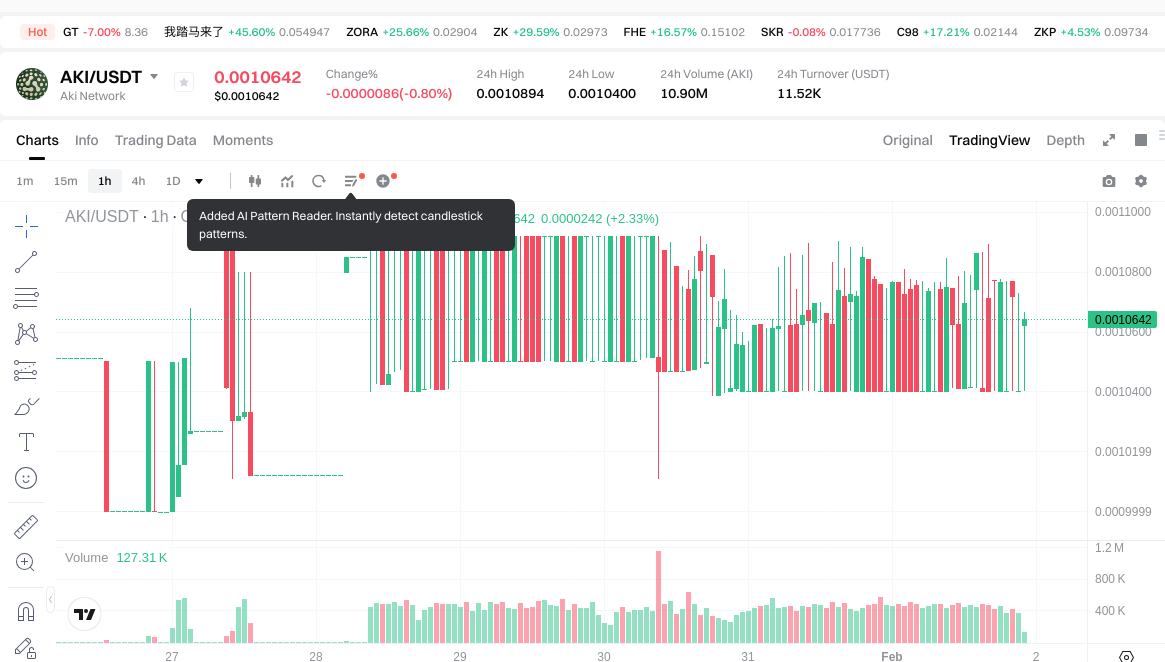Select the crosshair cursor tool
The width and height of the screenshot is (1165, 662).
[26, 225]
